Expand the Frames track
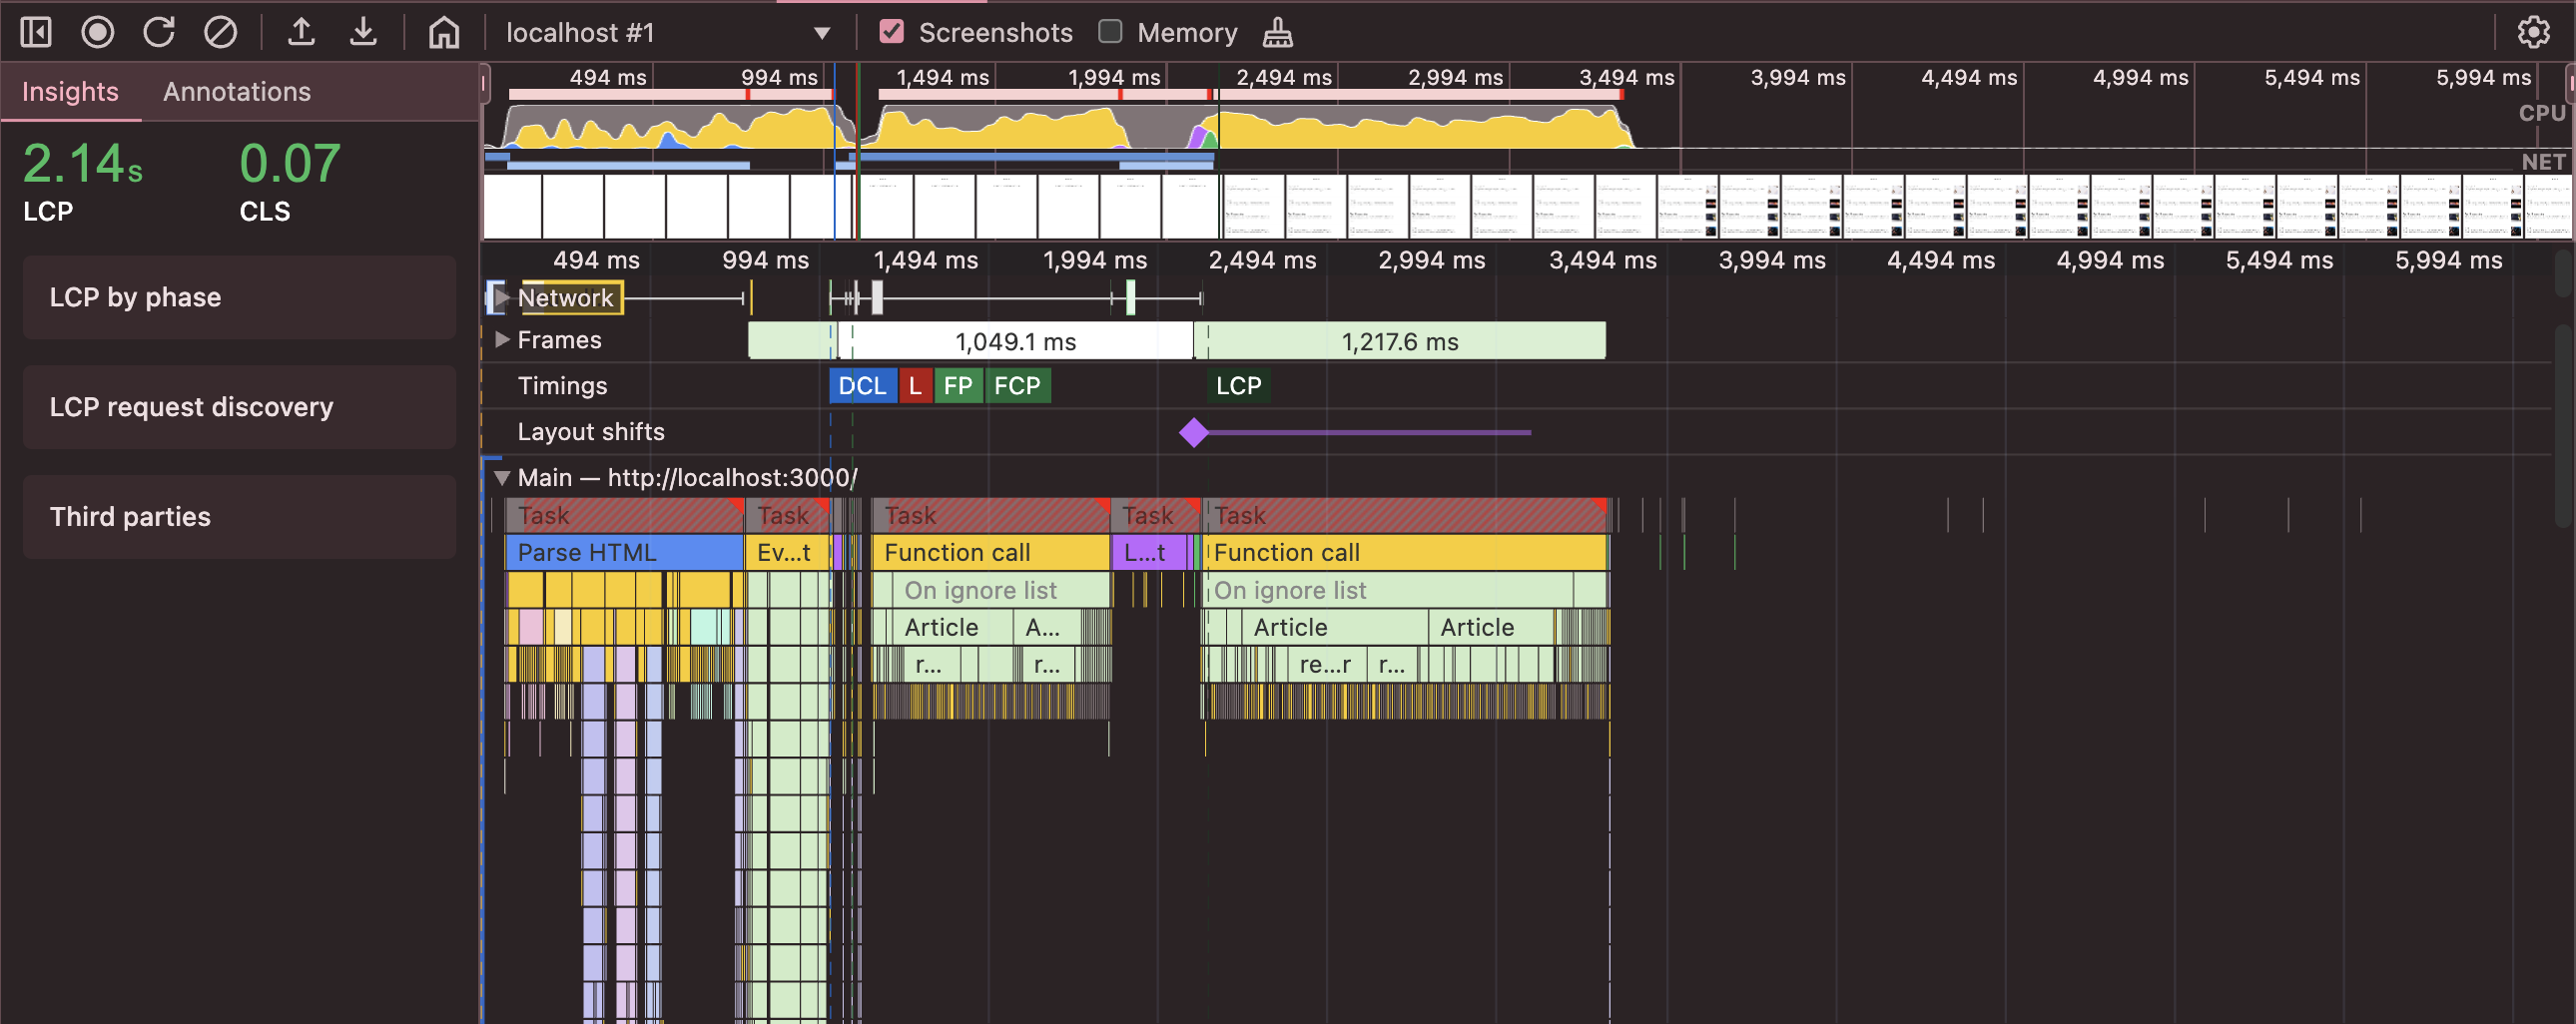 (503, 340)
